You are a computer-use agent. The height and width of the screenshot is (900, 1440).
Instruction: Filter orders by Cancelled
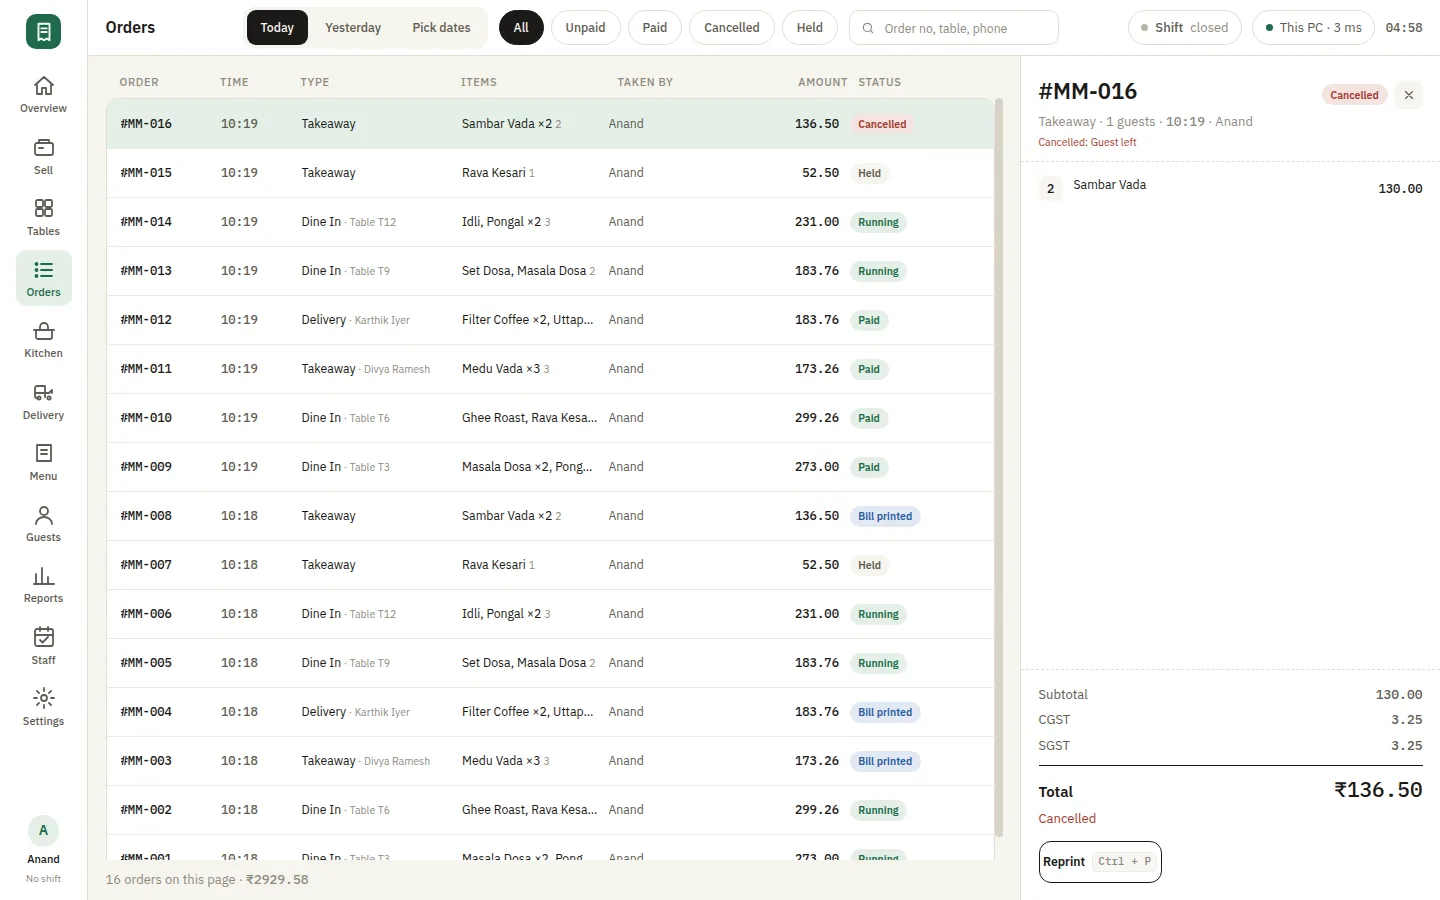(x=732, y=28)
